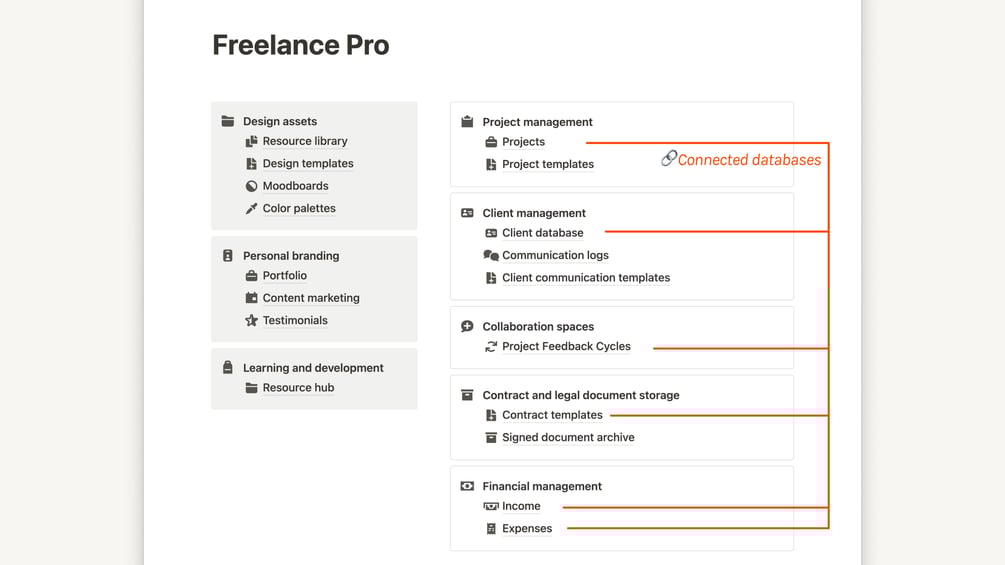Click the eyedropper icon next to Color palettes
Screen dimensions: 1005x565
click(x=251, y=208)
